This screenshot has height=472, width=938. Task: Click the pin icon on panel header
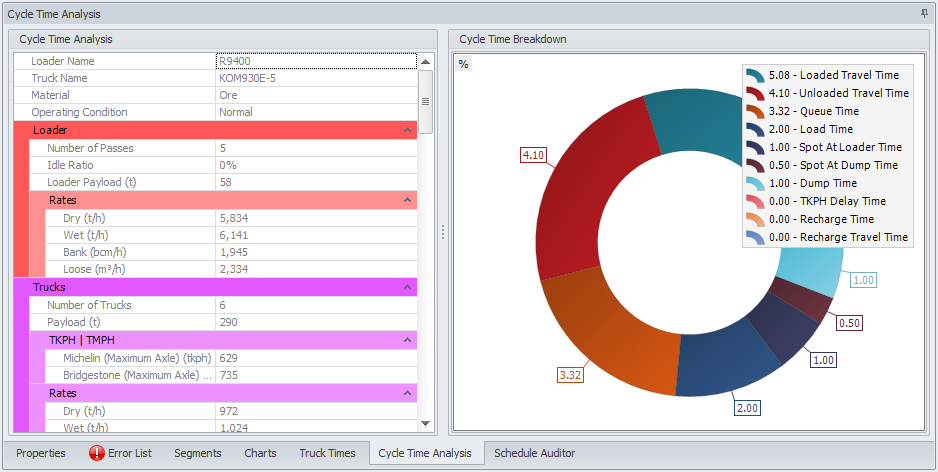tap(923, 14)
